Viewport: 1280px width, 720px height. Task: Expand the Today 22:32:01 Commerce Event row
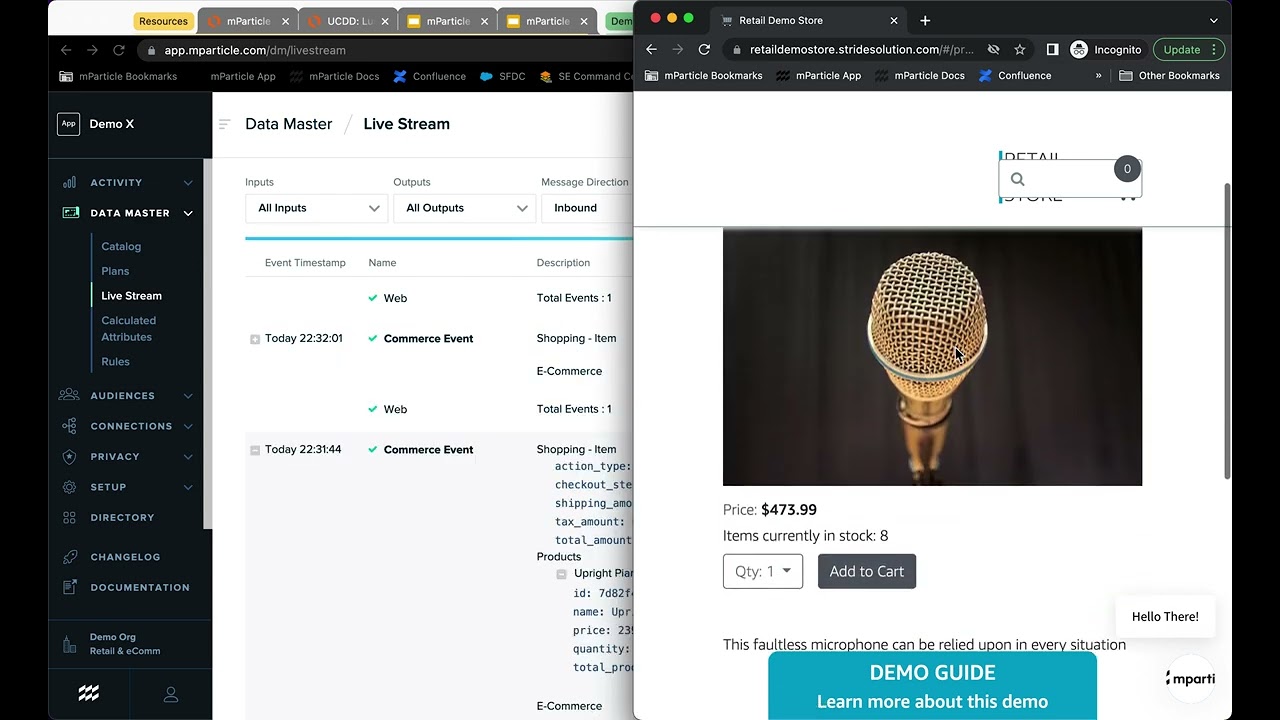coord(255,339)
